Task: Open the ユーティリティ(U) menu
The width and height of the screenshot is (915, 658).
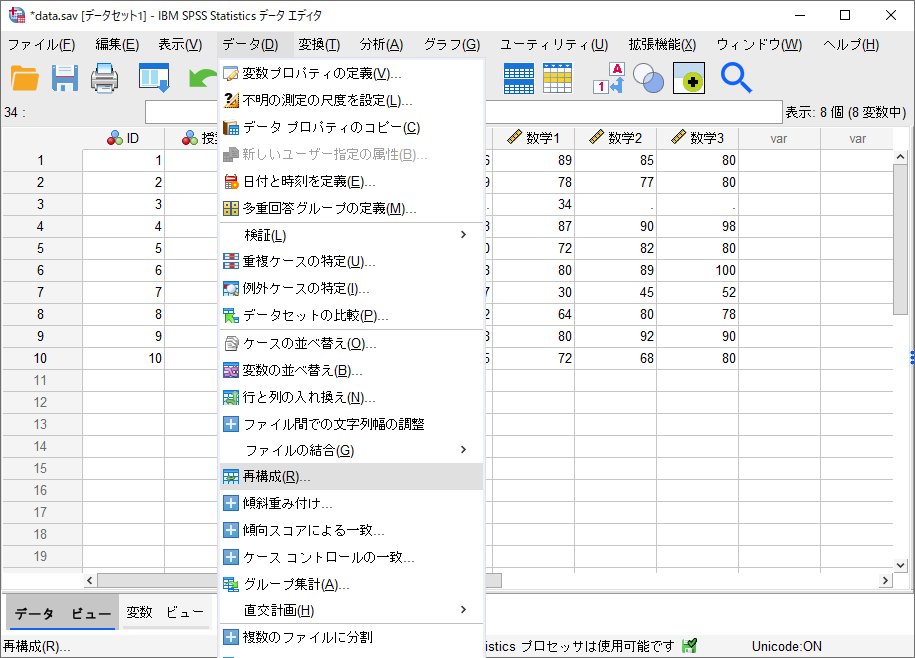Action: coord(554,45)
